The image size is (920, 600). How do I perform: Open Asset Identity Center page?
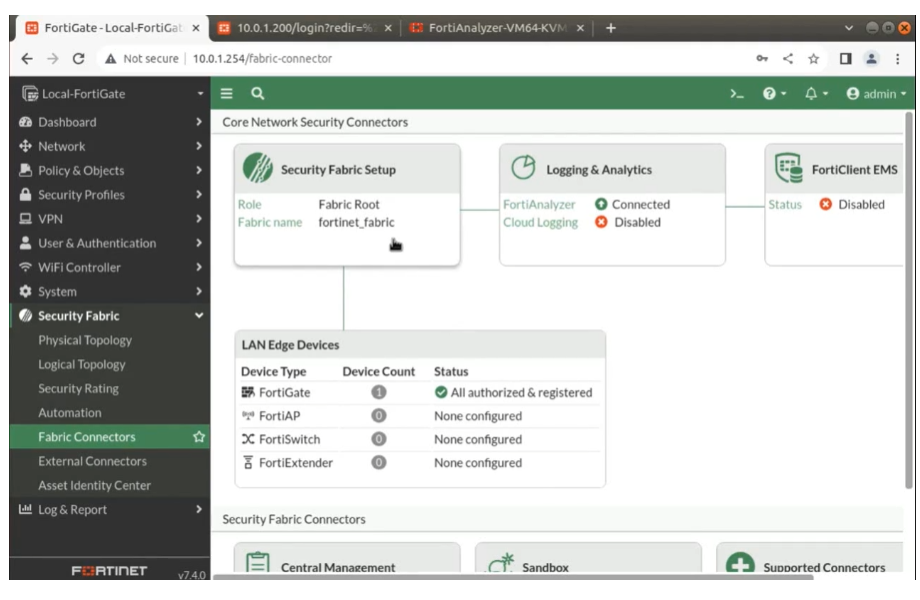point(94,486)
